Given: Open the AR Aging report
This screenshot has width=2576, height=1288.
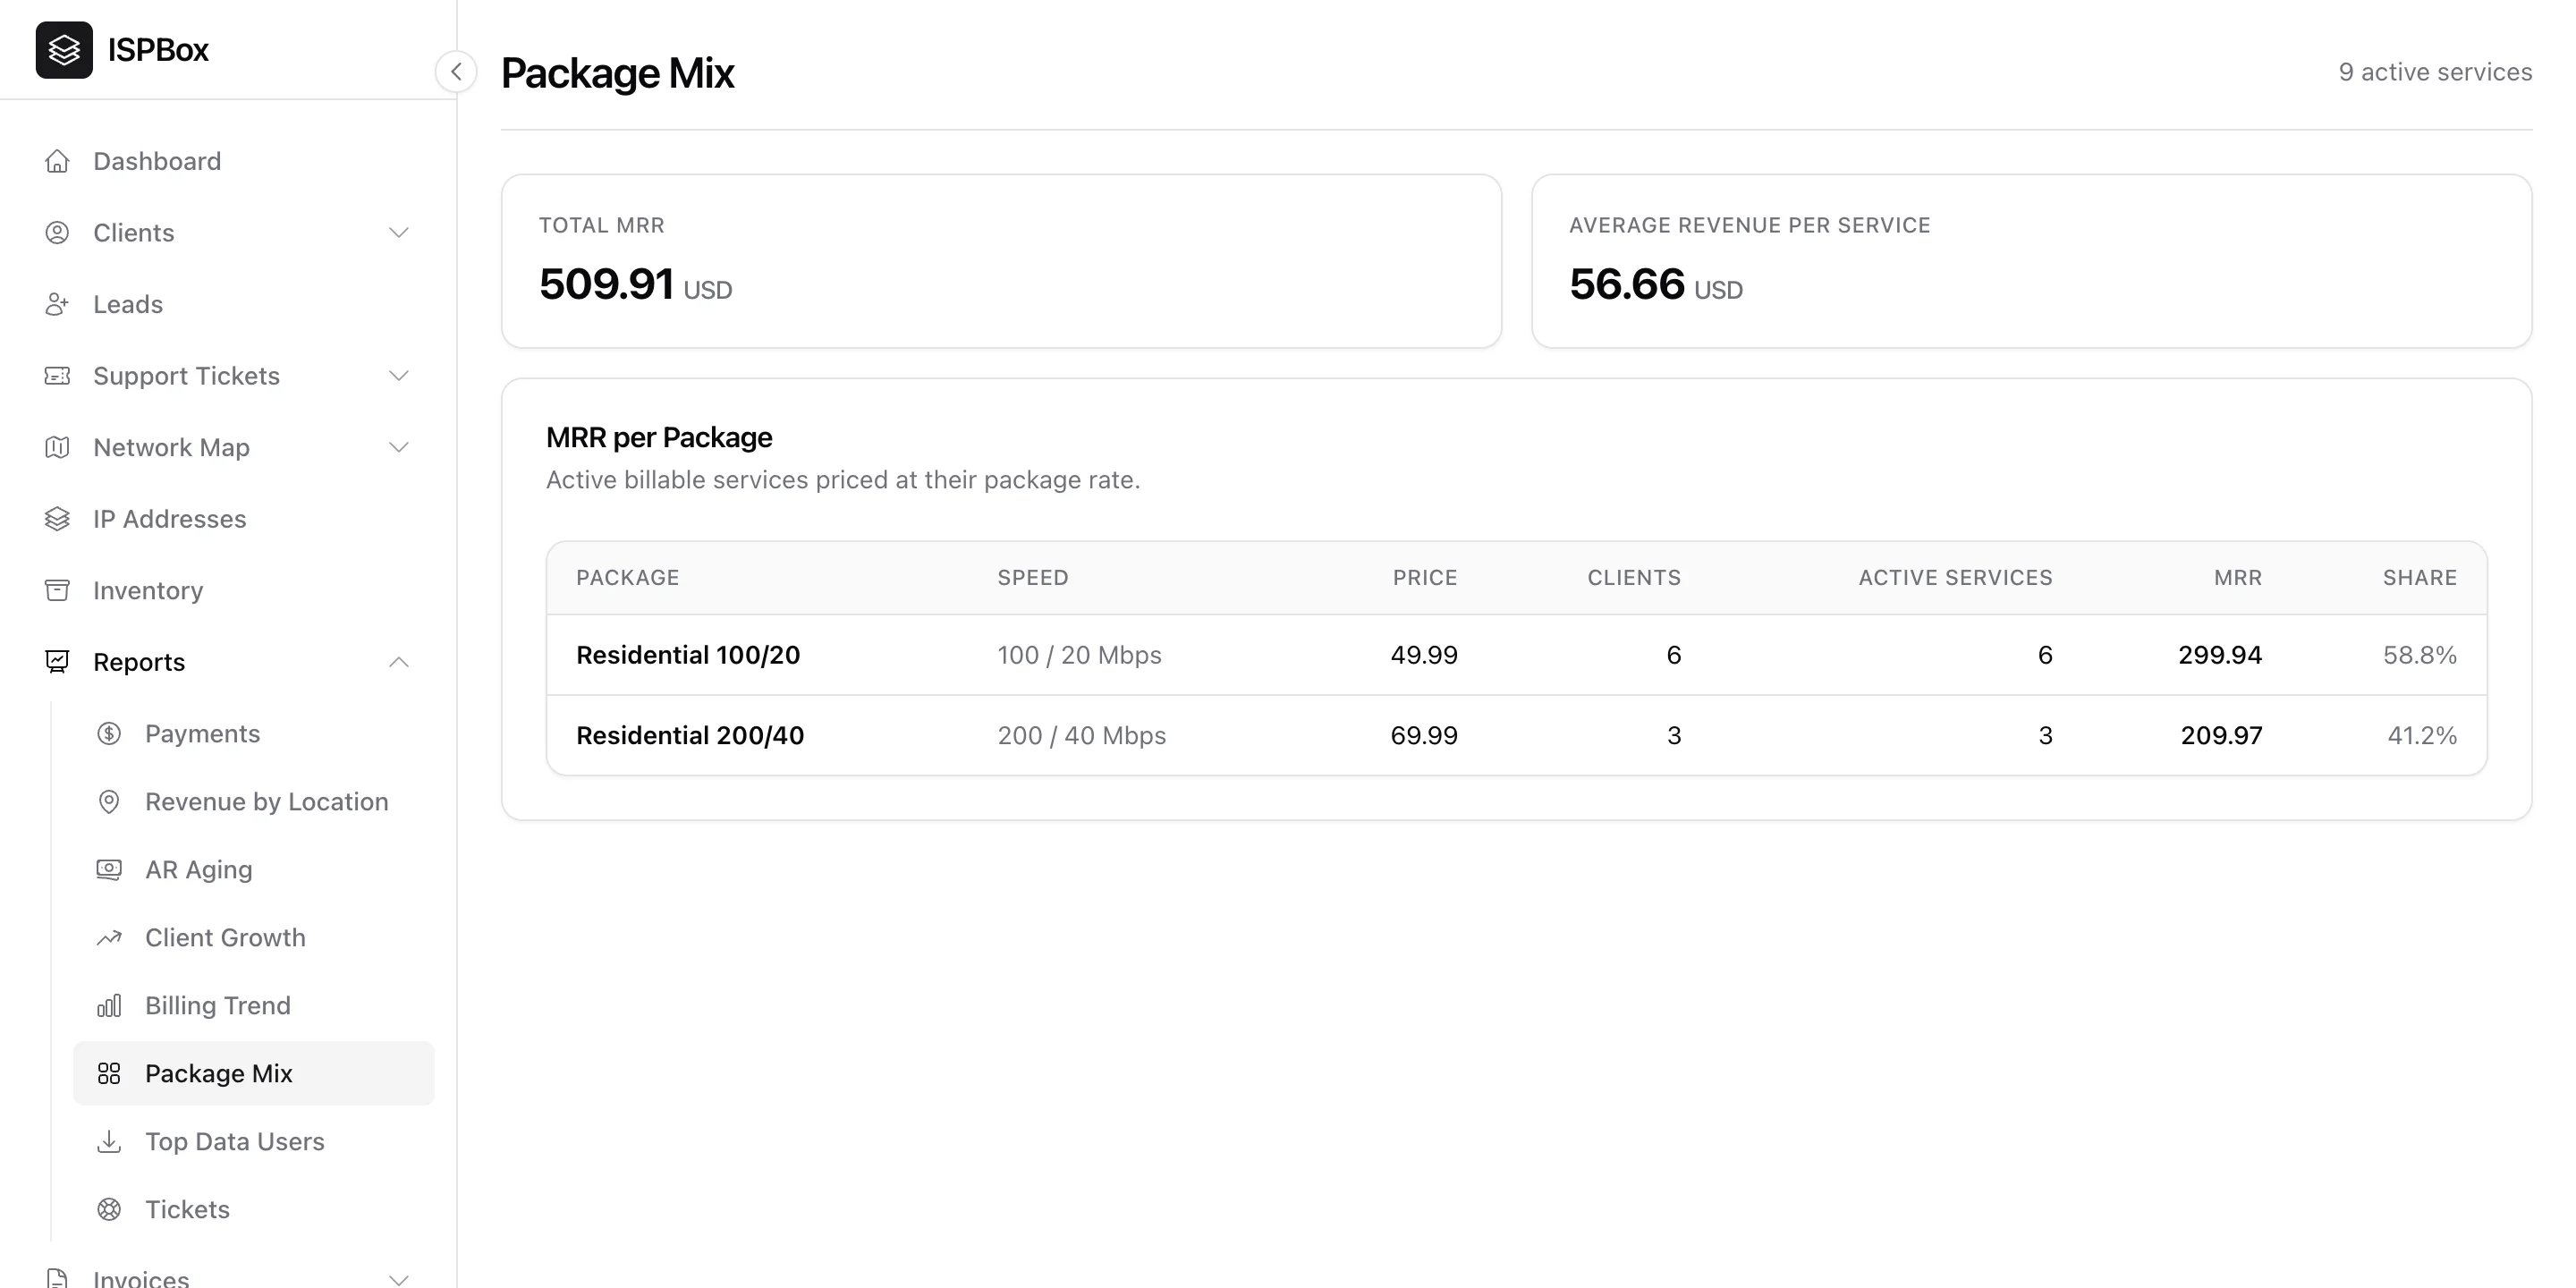Looking at the screenshot, I should (x=254, y=870).
